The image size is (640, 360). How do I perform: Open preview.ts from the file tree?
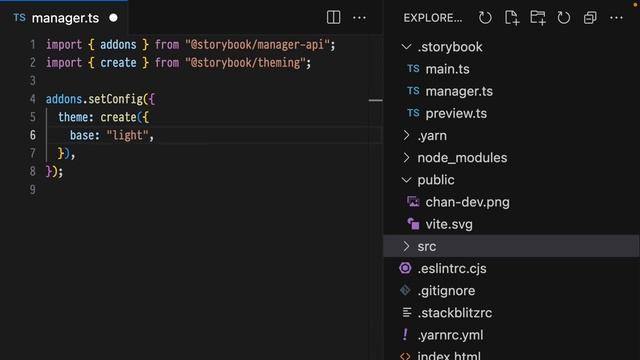(456, 113)
